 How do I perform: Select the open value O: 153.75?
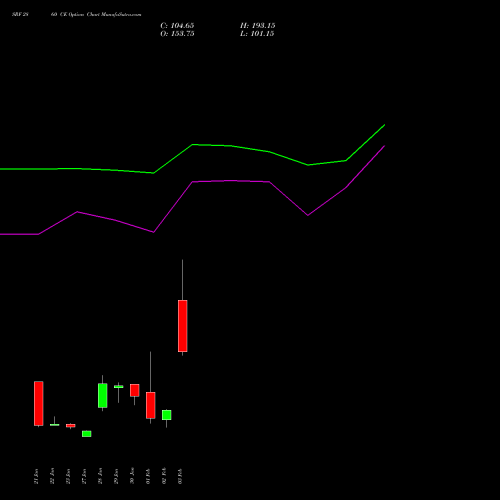point(177,34)
